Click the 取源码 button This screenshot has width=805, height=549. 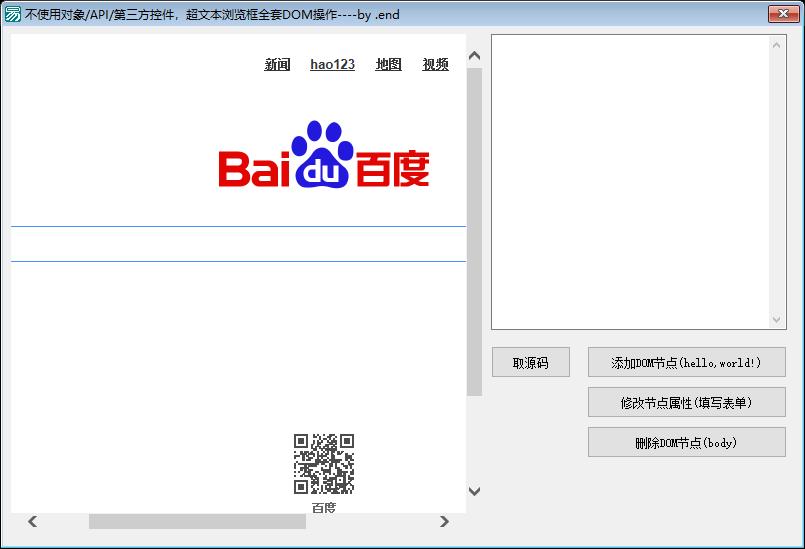[531, 362]
